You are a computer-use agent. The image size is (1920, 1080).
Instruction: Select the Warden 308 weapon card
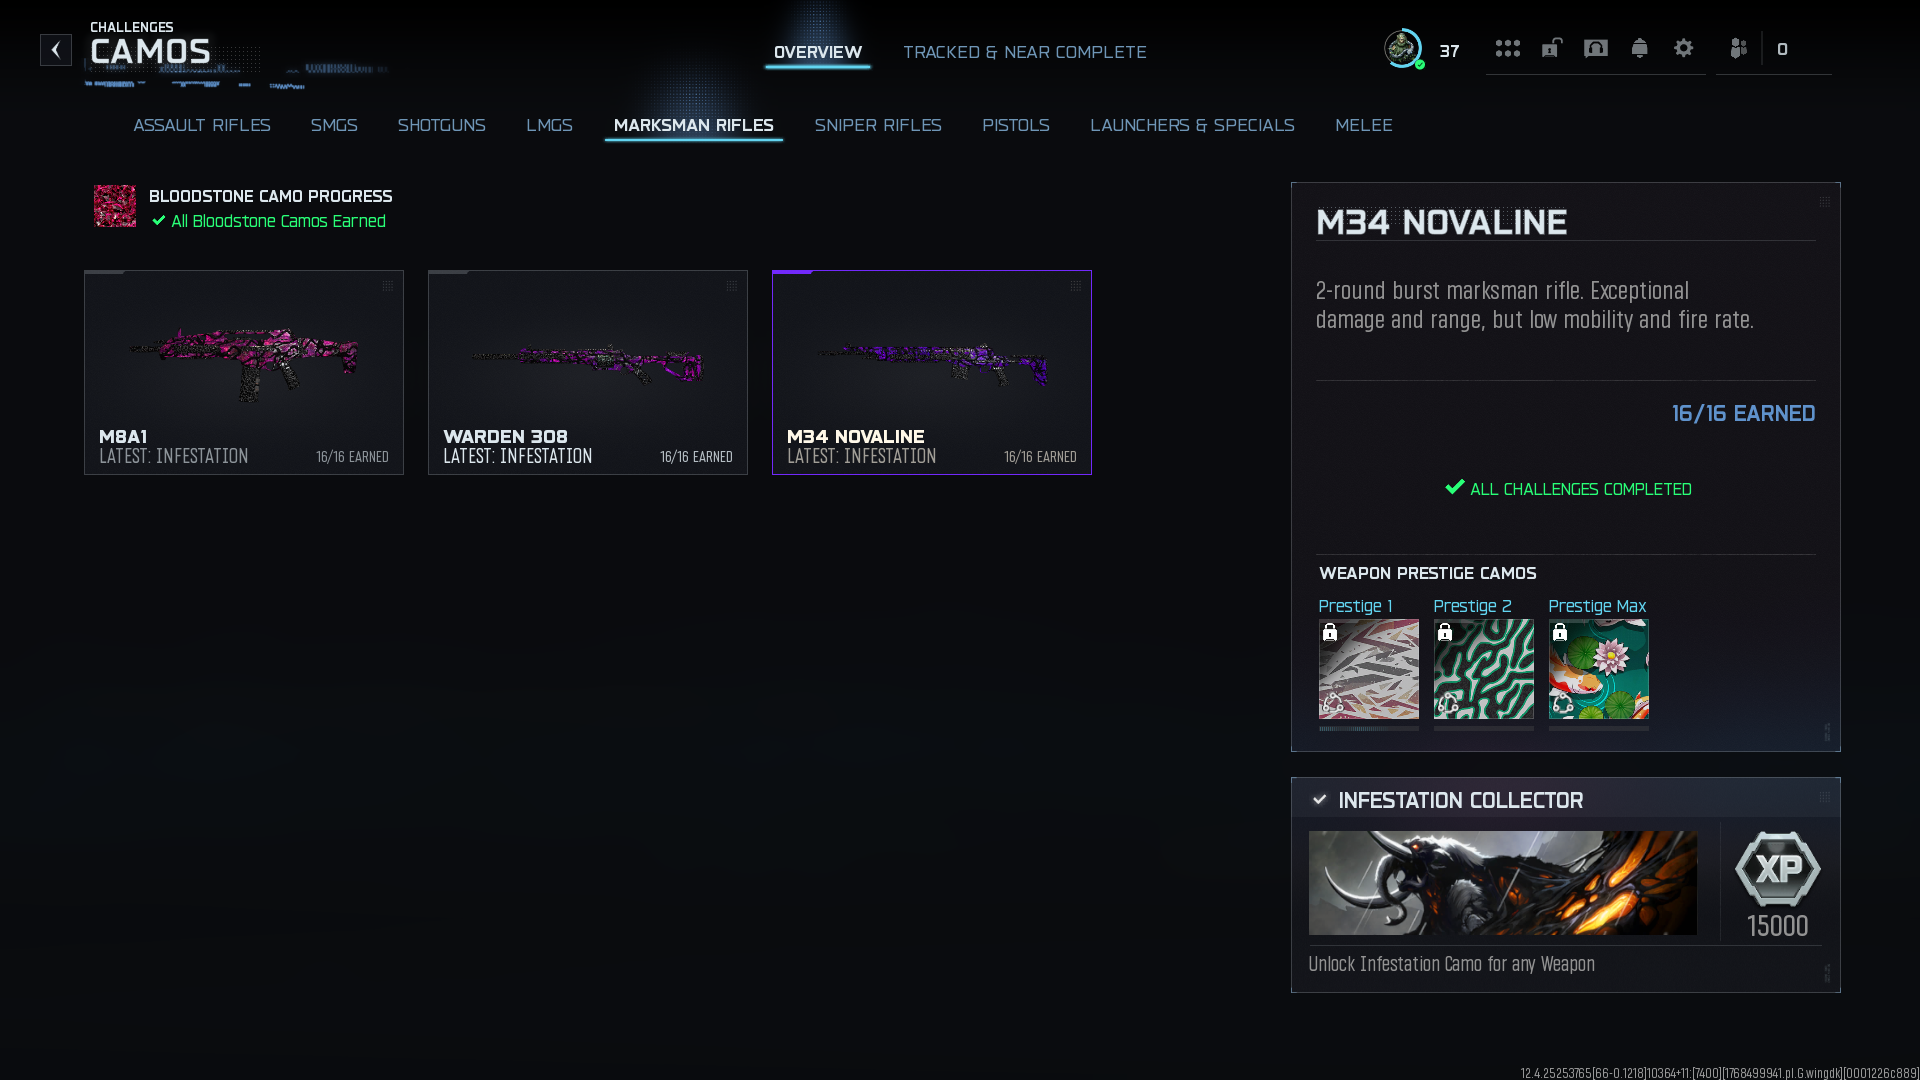(x=588, y=372)
